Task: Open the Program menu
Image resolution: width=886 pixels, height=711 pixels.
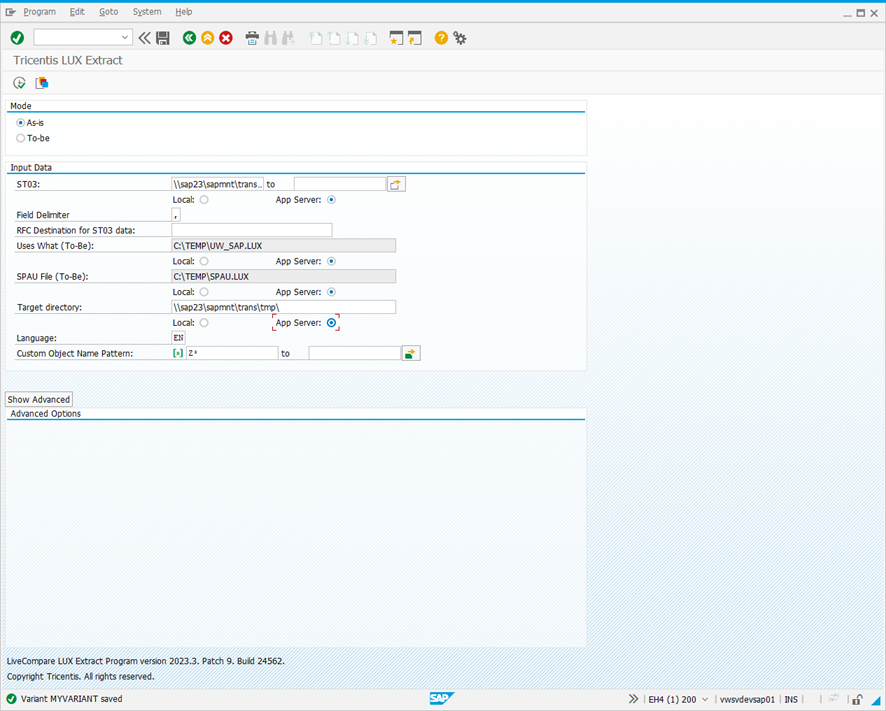Action: coord(39,11)
